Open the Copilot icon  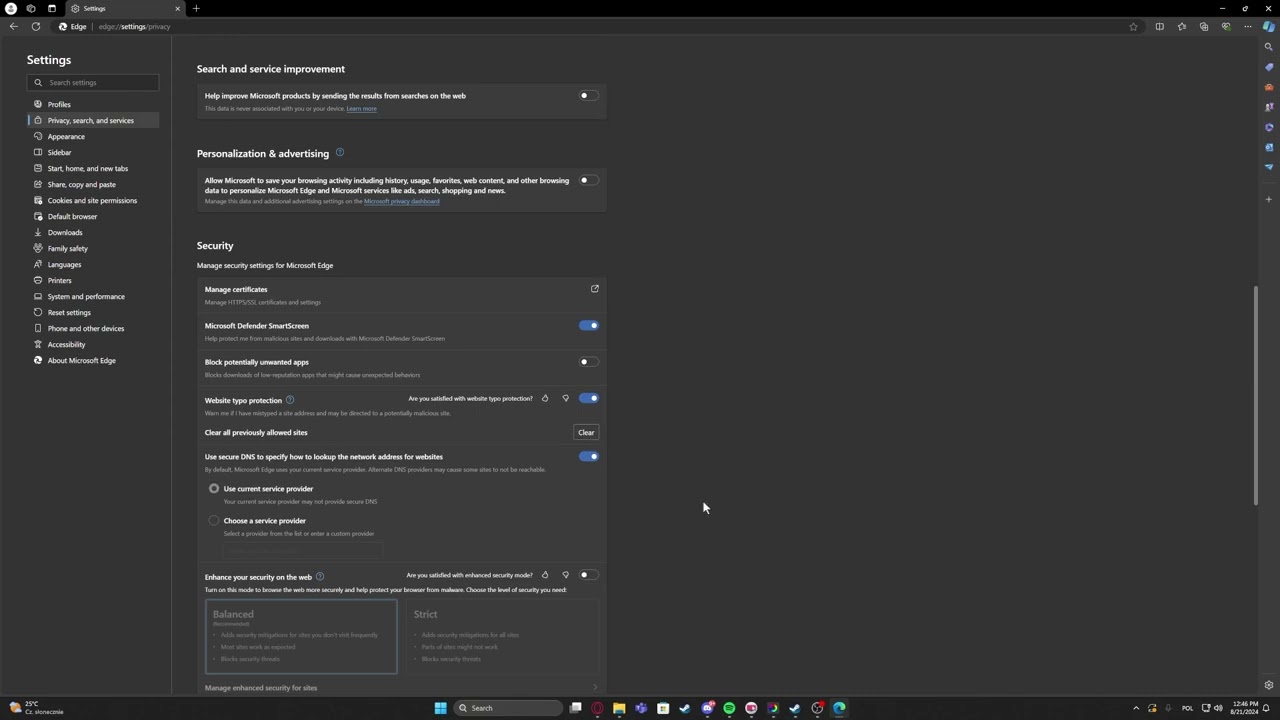1269,26
